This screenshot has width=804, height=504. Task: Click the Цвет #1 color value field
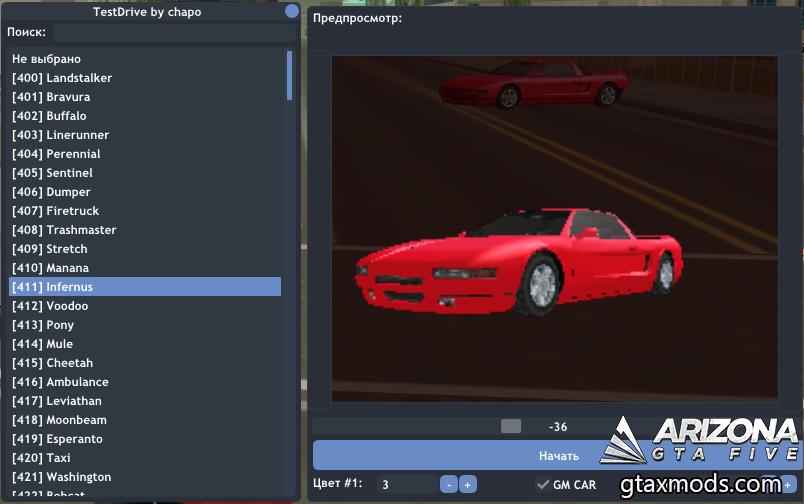click(x=407, y=484)
